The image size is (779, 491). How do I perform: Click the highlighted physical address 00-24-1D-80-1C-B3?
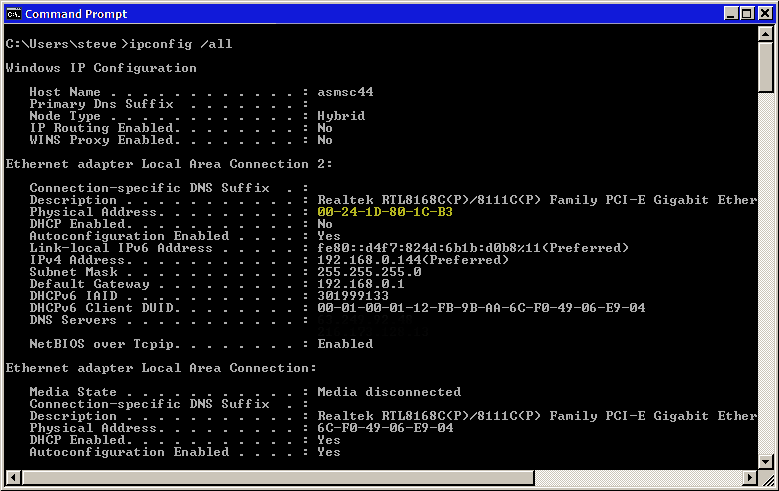click(x=385, y=212)
